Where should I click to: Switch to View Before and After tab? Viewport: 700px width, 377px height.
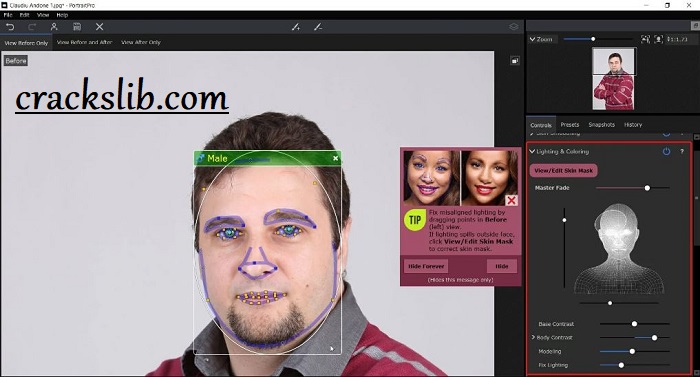[84, 42]
